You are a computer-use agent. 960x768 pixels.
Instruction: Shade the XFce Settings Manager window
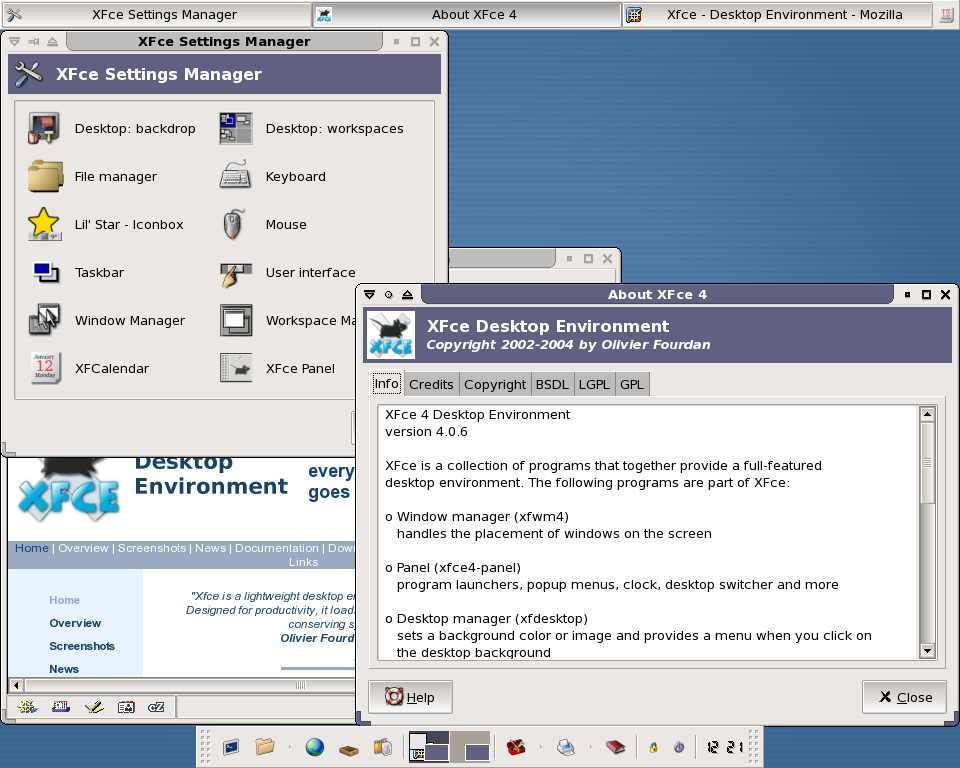(x=53, y=42)
